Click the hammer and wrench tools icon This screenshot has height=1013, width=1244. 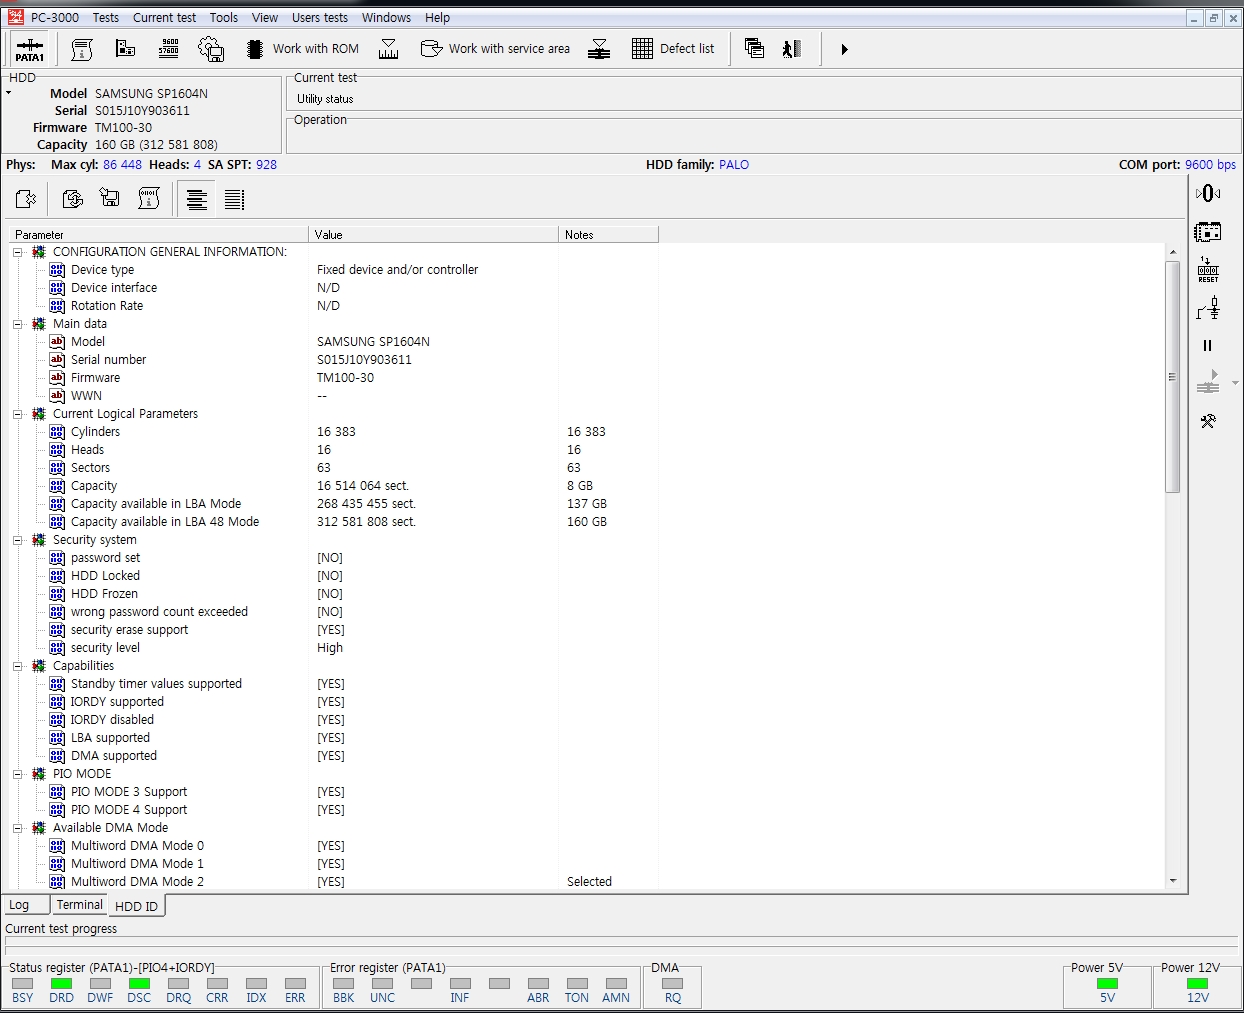click(1208, 422)
